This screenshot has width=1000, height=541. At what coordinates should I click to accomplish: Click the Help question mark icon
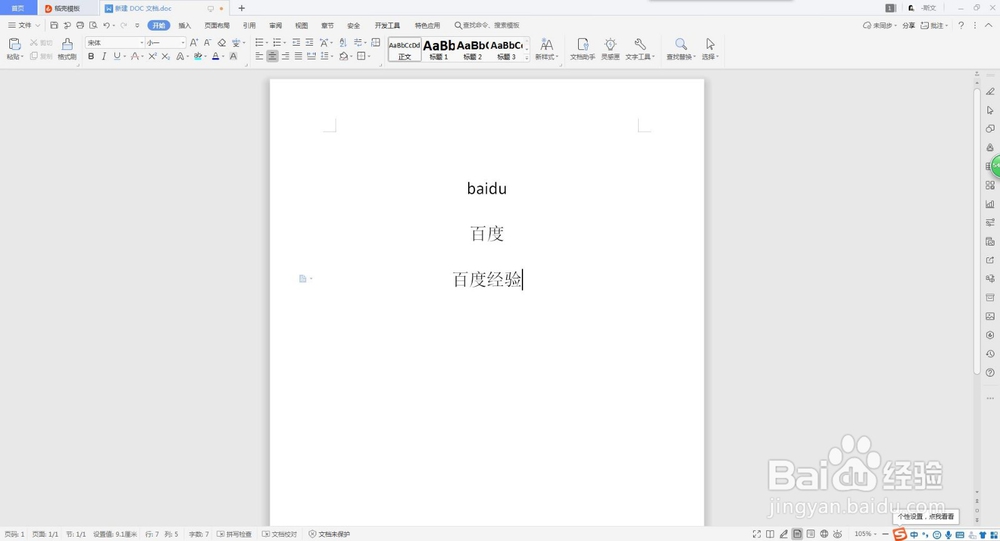[961, 26]
